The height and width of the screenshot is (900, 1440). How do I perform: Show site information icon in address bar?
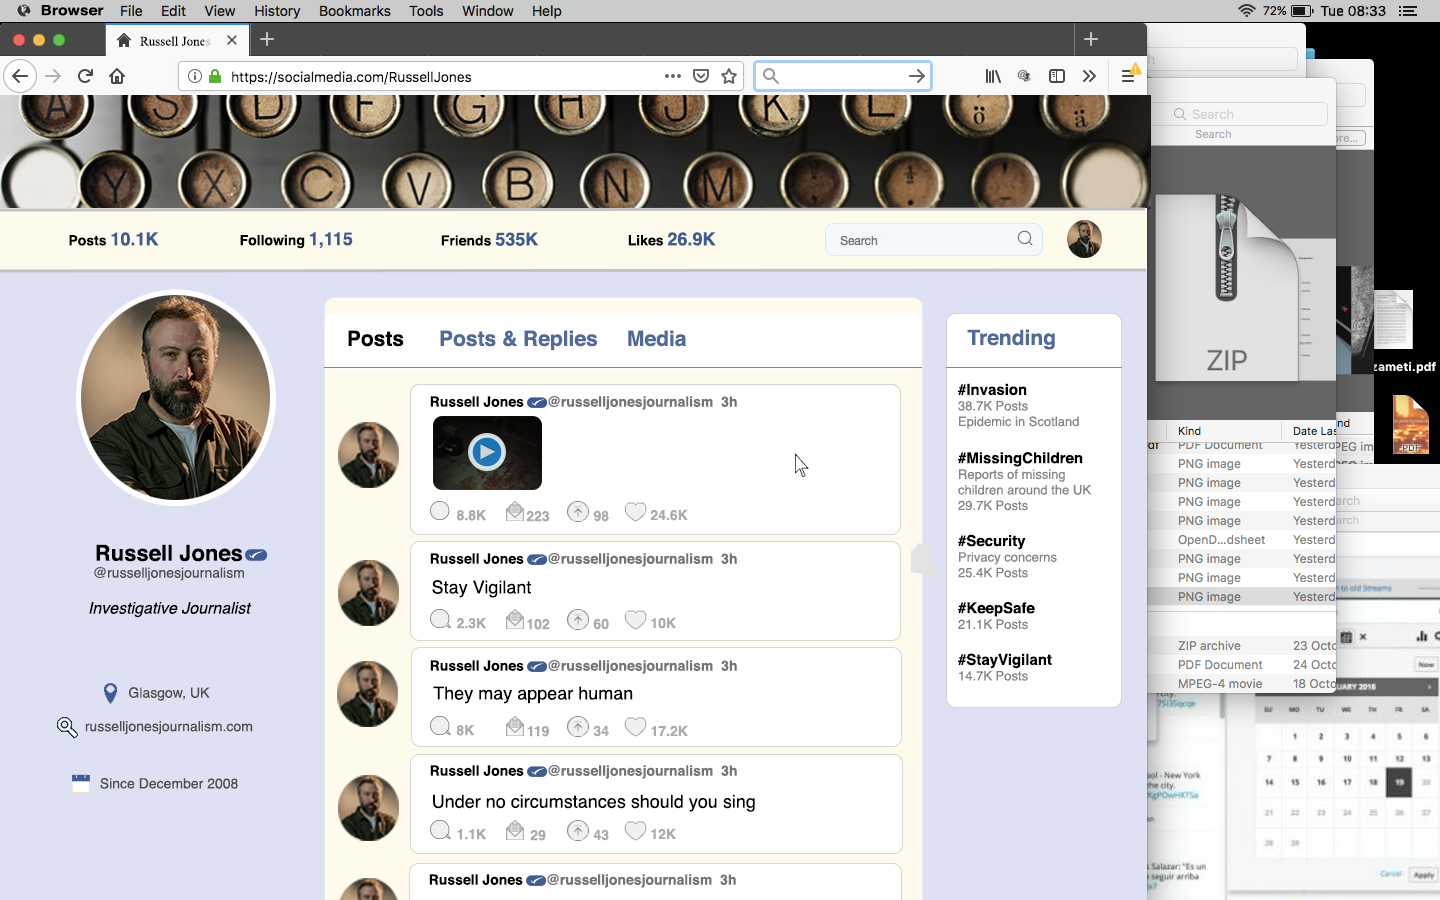(x=195, y=76)
